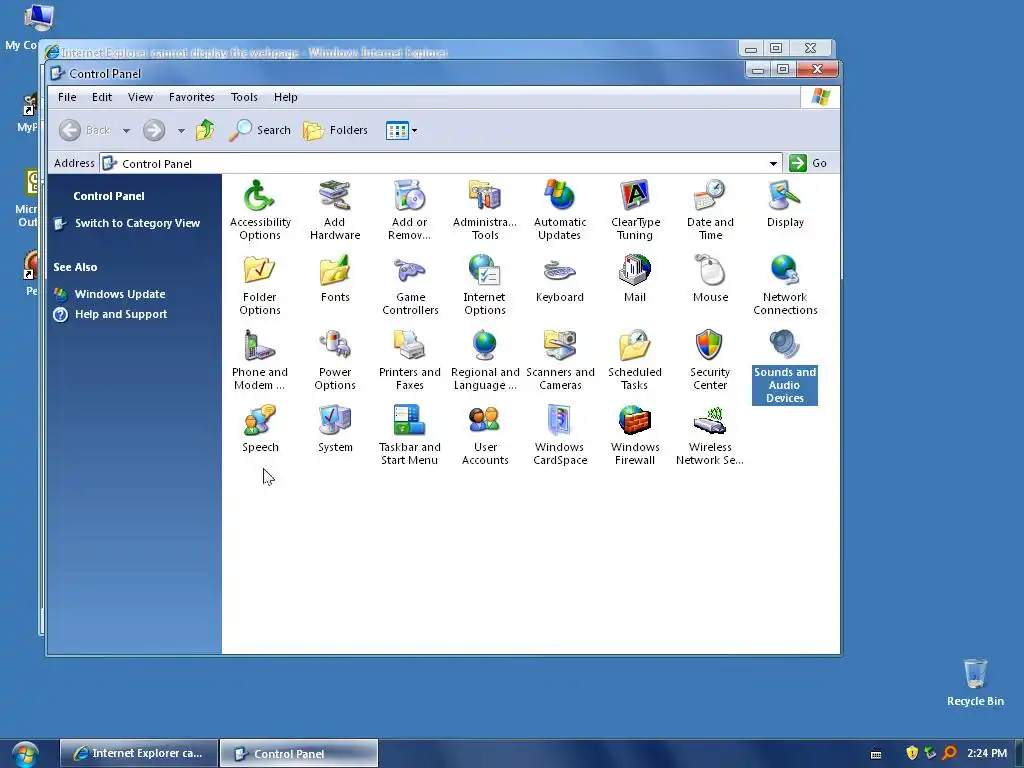Open the Display applet icon
The height and width of the screenshot is (768, 1024).
coord(785,204)
